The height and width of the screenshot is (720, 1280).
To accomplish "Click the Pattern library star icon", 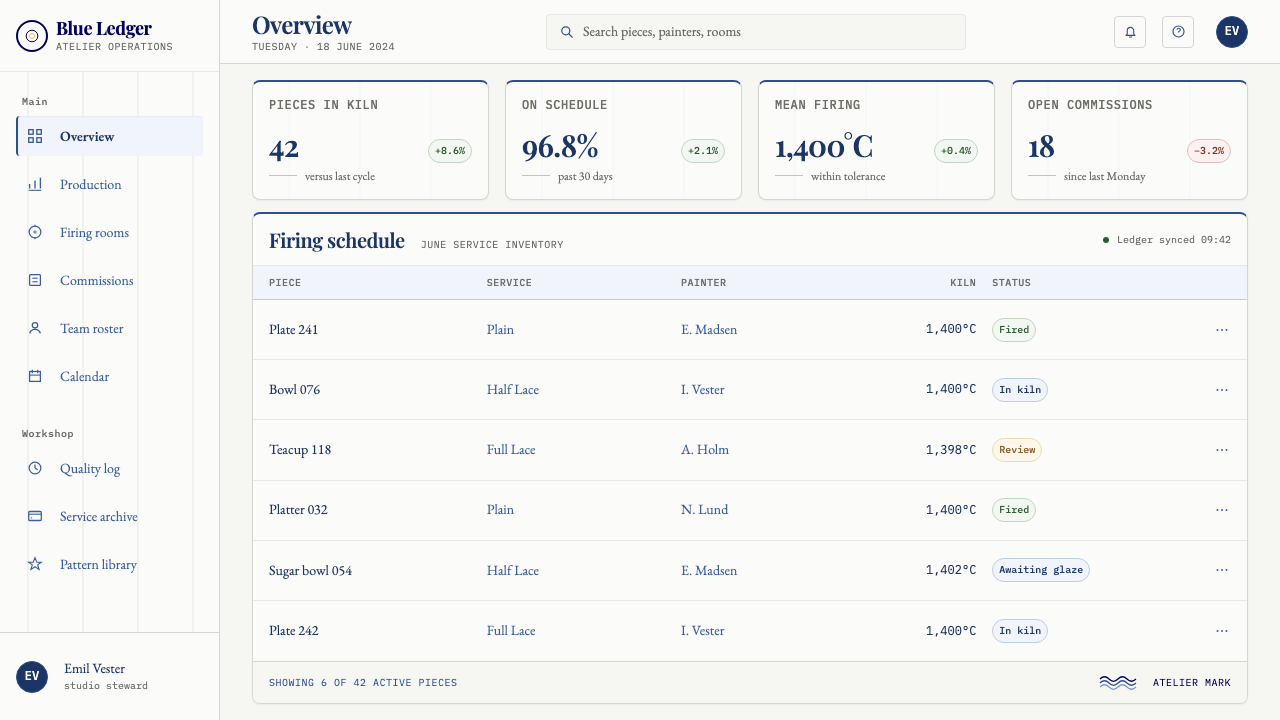I will pos(35,564).
